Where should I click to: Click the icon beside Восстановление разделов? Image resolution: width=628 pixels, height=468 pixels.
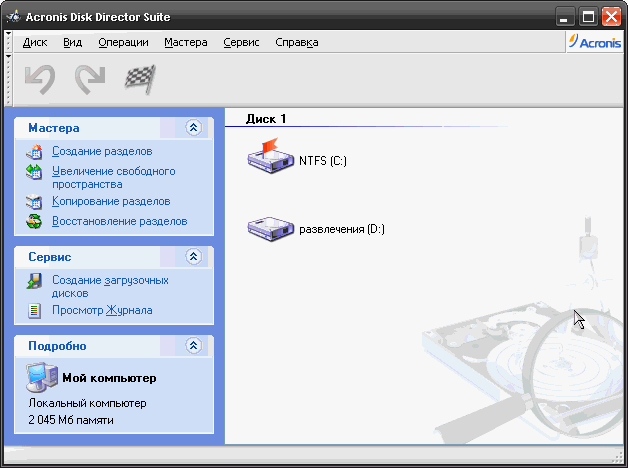tap(34, 221)
